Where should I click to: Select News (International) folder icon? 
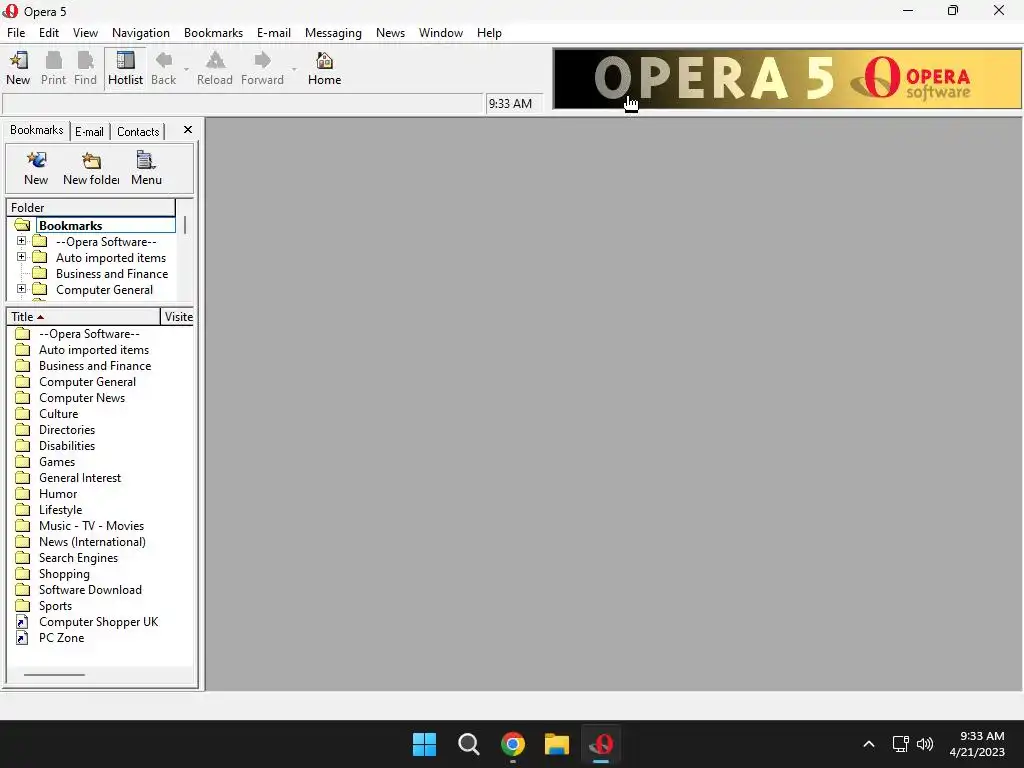coord(23,541)
